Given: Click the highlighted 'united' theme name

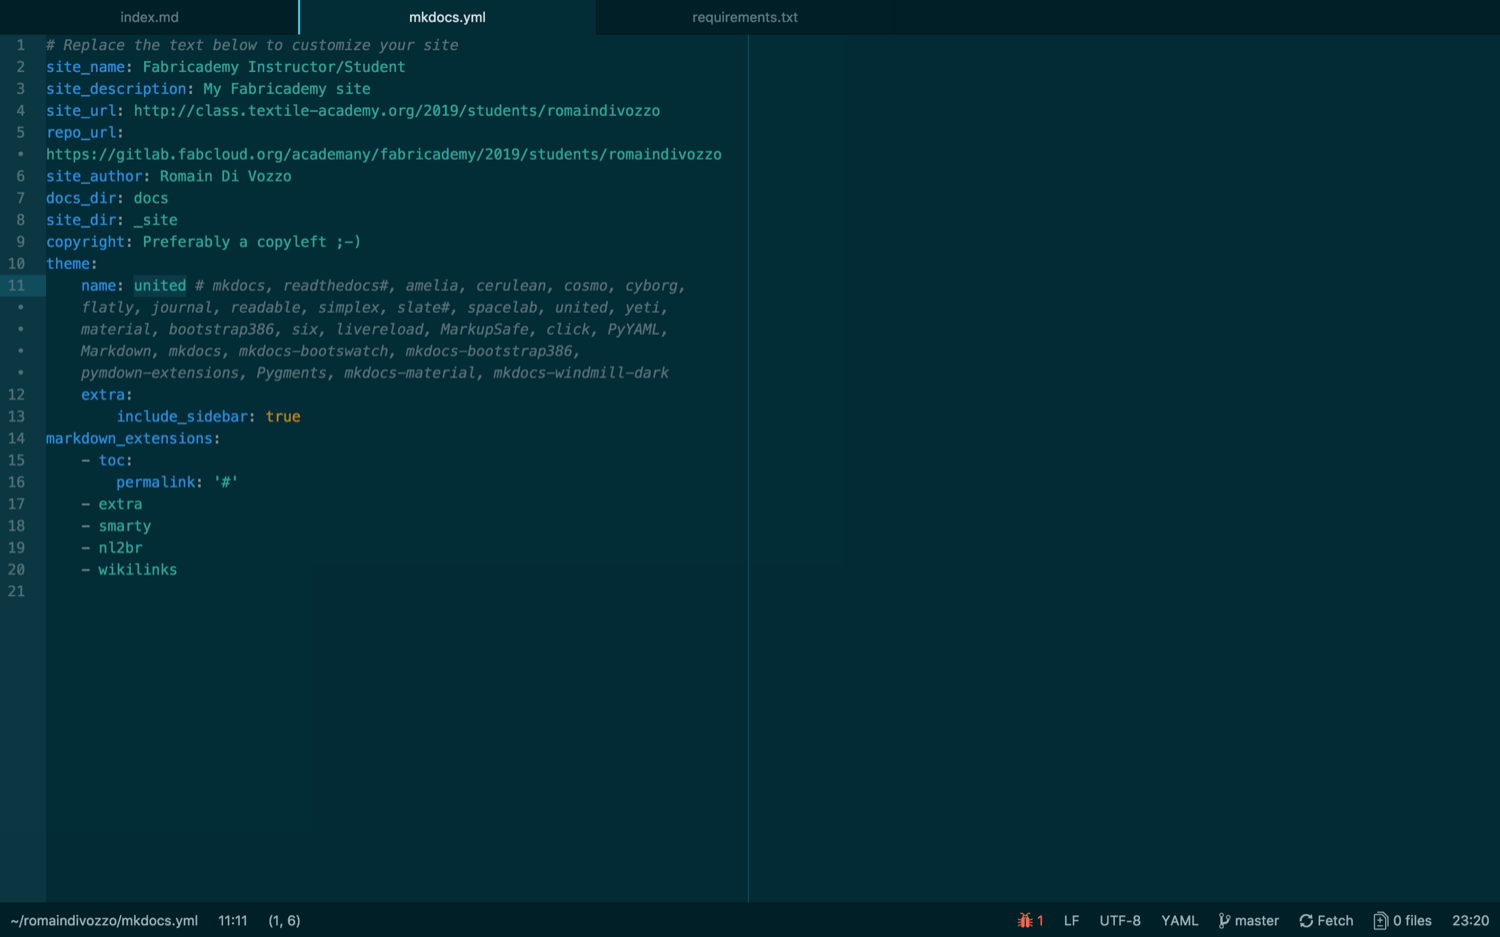Looking at the screenshot, I should click(160, 286).
